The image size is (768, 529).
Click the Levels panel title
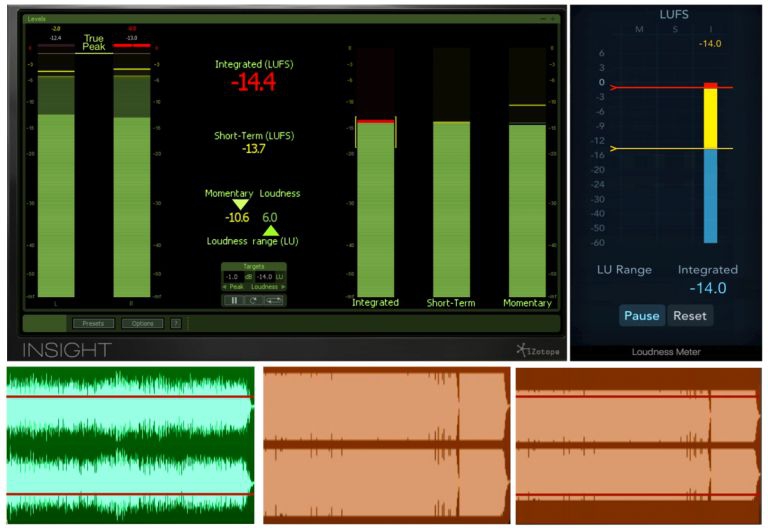point(37,19)
